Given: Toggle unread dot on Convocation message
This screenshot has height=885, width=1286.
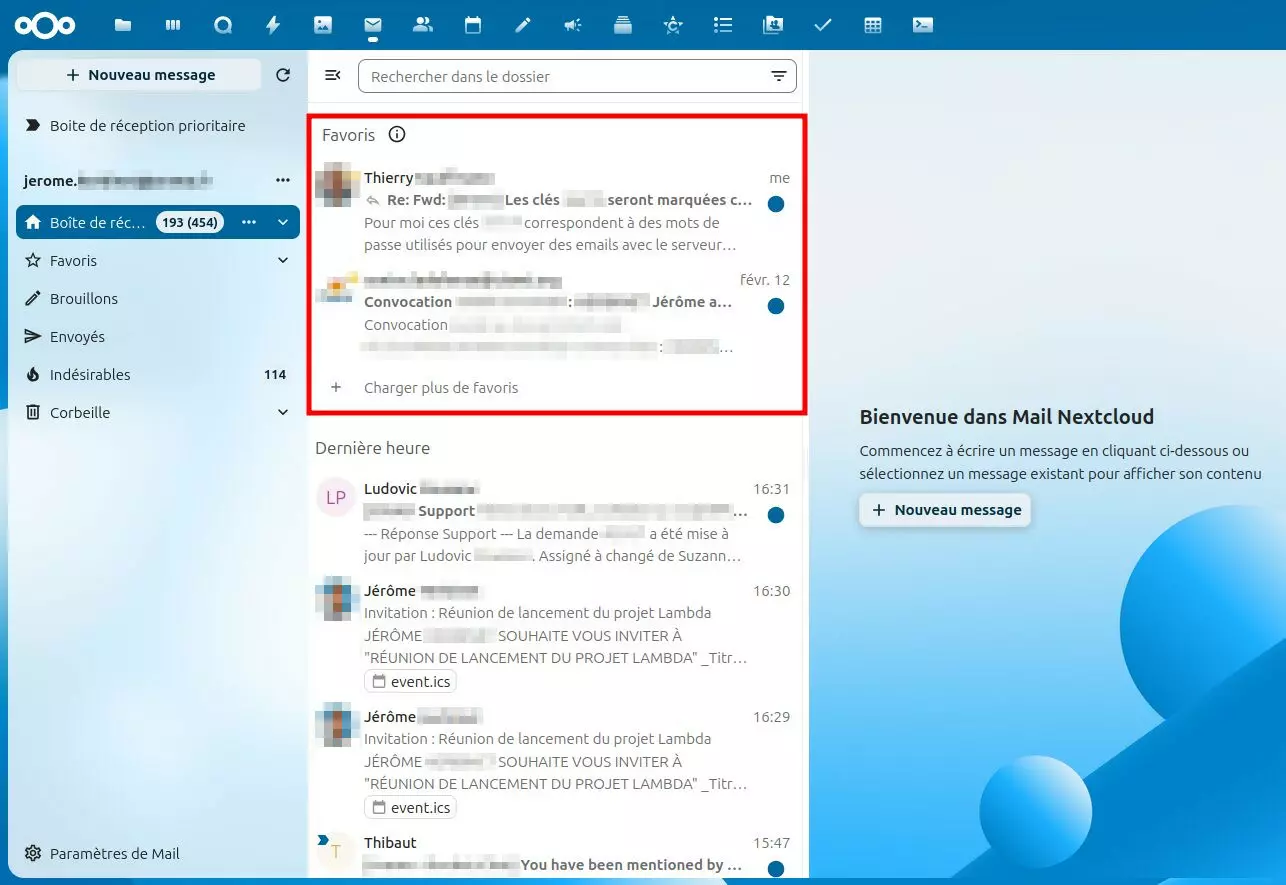Looking at the screenshot, I should click(x=775, y=306).
